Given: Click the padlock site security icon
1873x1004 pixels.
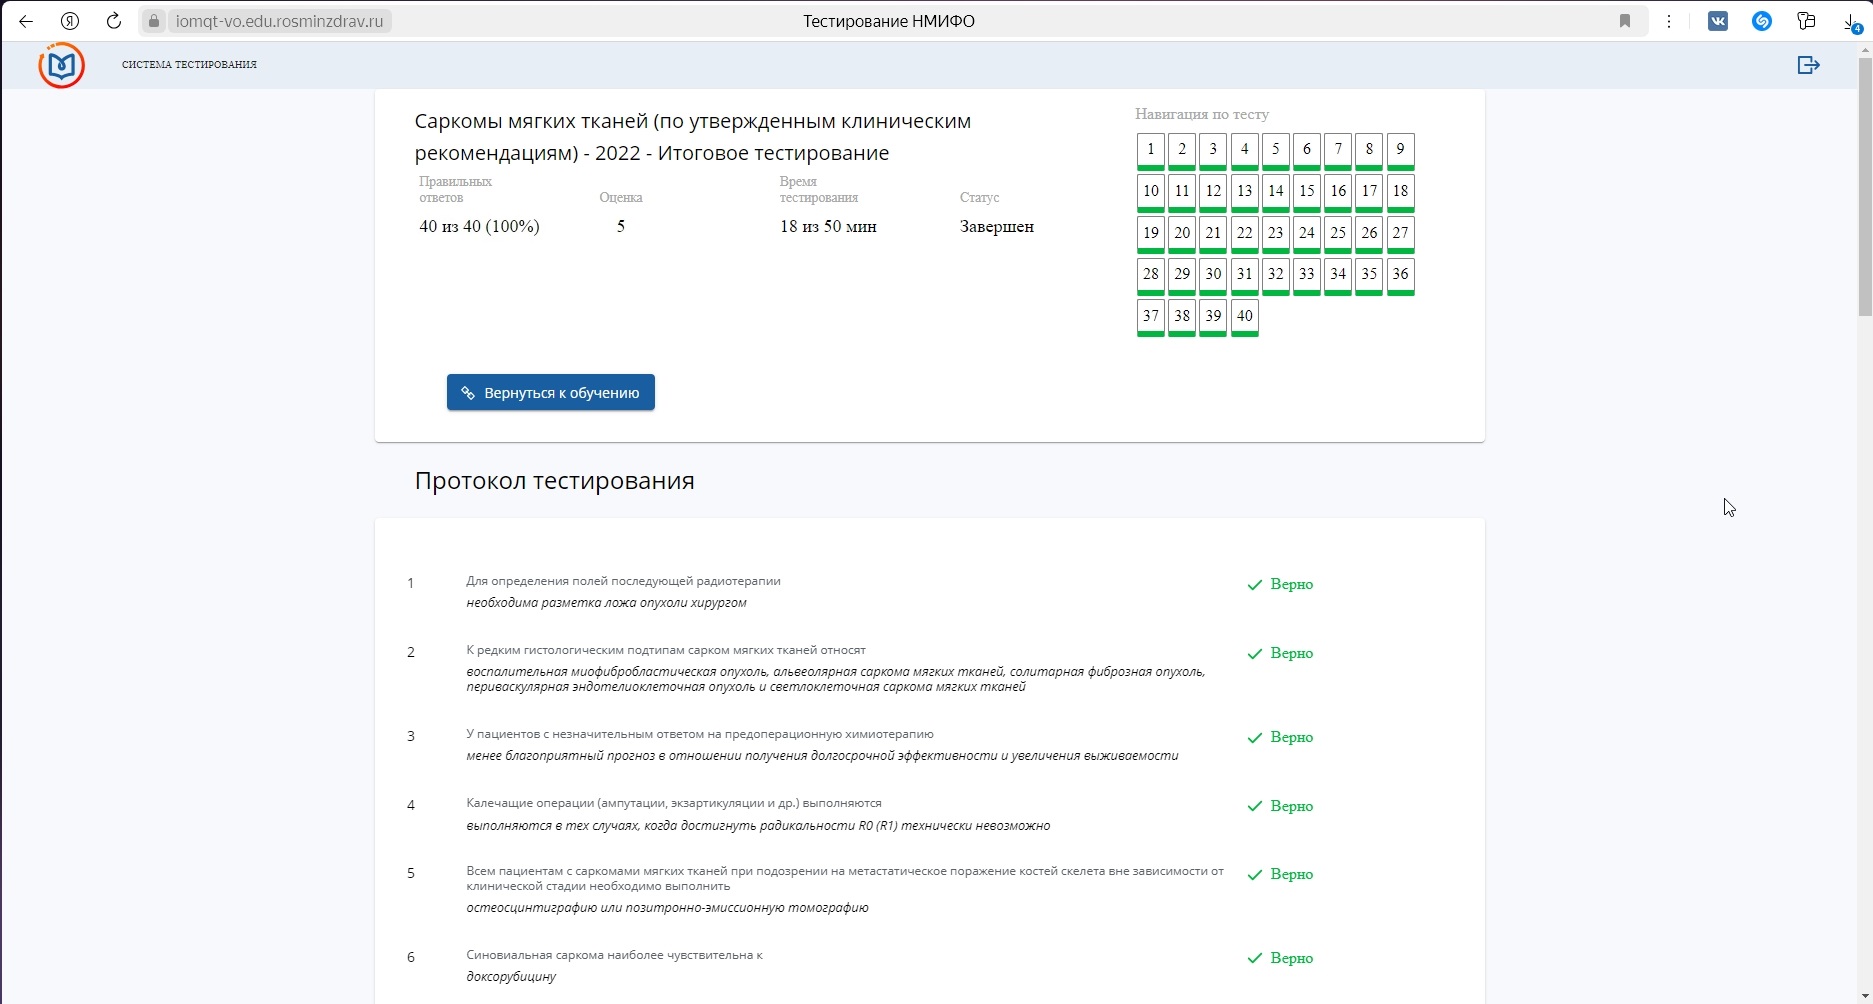Looking at the screenshot, I should (x=154, y=21).
